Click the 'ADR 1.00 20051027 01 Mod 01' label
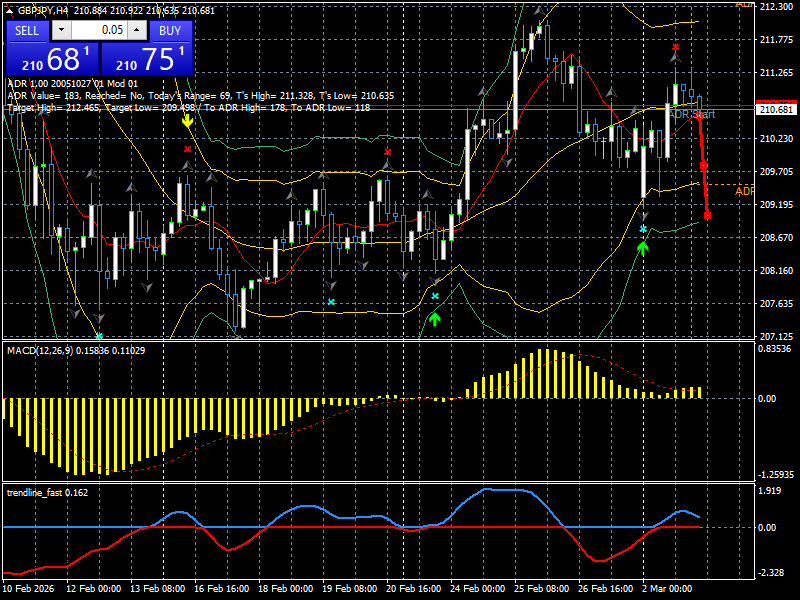800x600 pixels. point(72,84)
